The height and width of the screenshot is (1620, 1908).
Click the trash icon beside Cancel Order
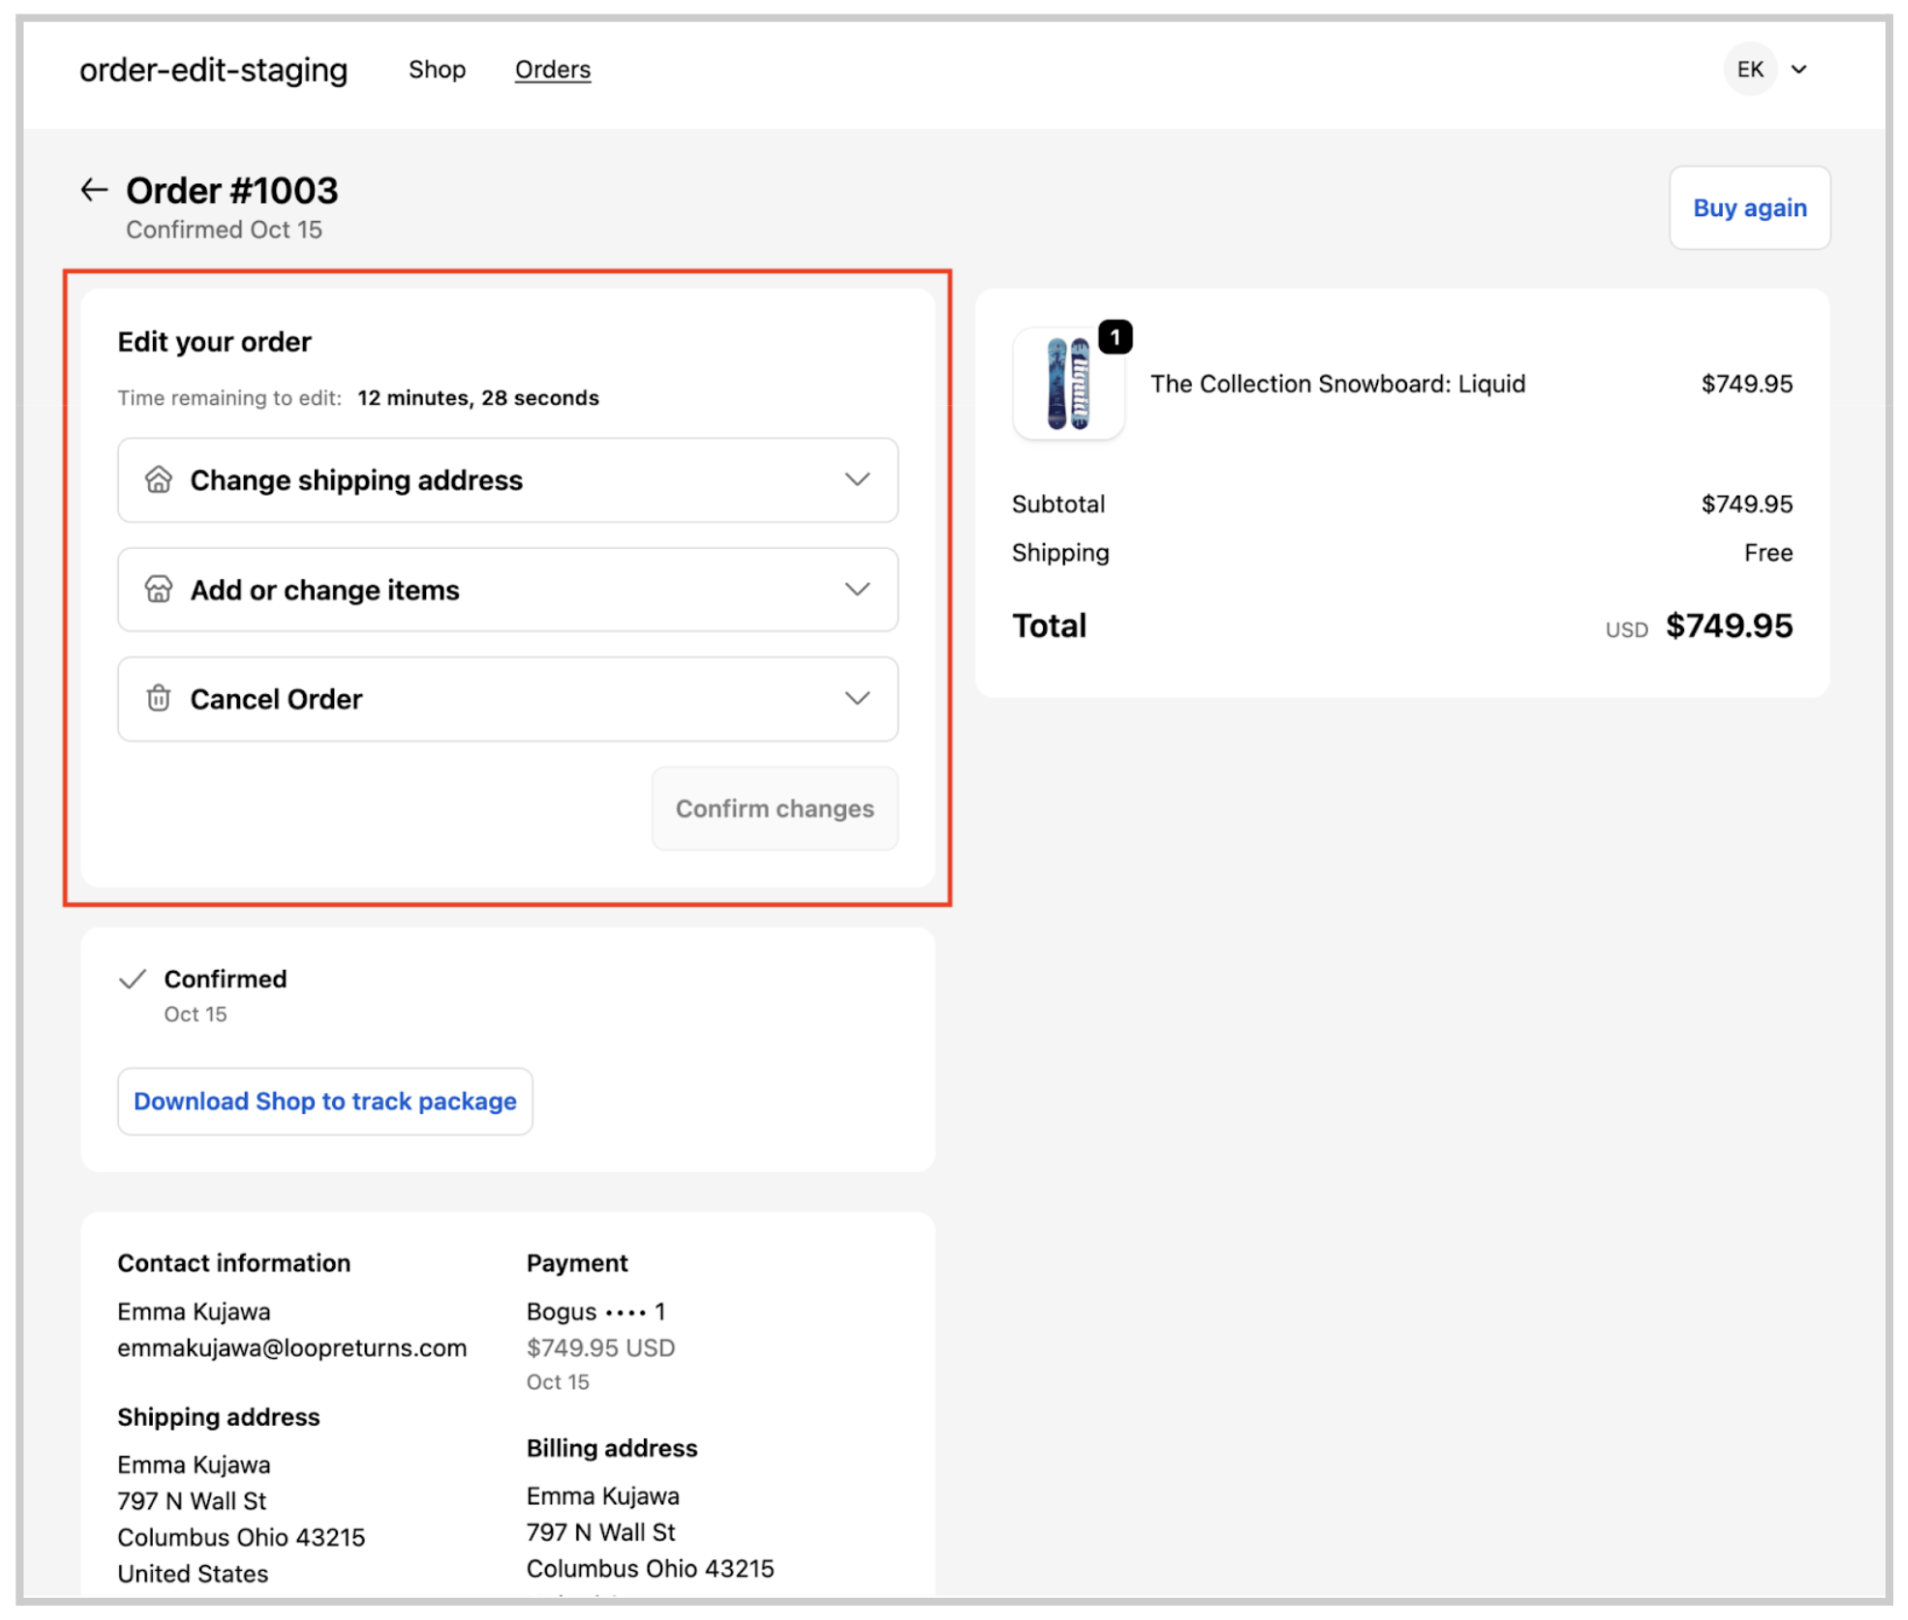158,698
